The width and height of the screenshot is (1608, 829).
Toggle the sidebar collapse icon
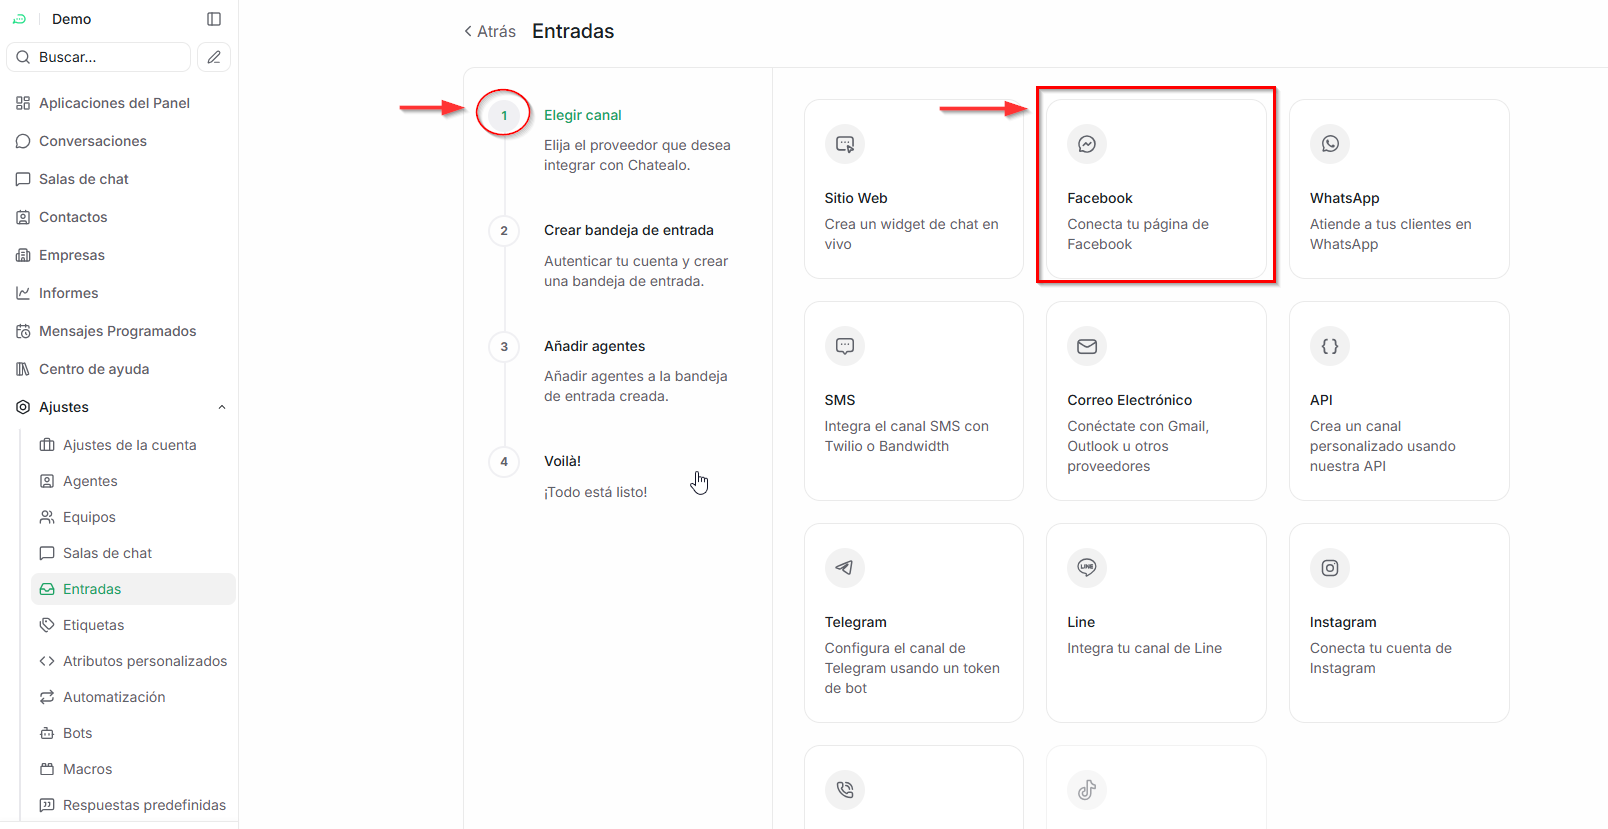click(x=214, y=19)
